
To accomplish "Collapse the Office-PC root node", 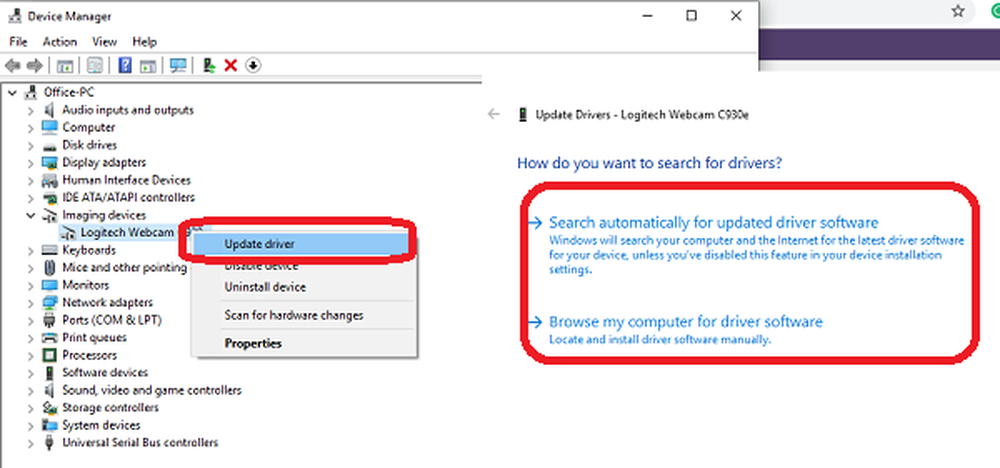I will (x=12, y=92).
